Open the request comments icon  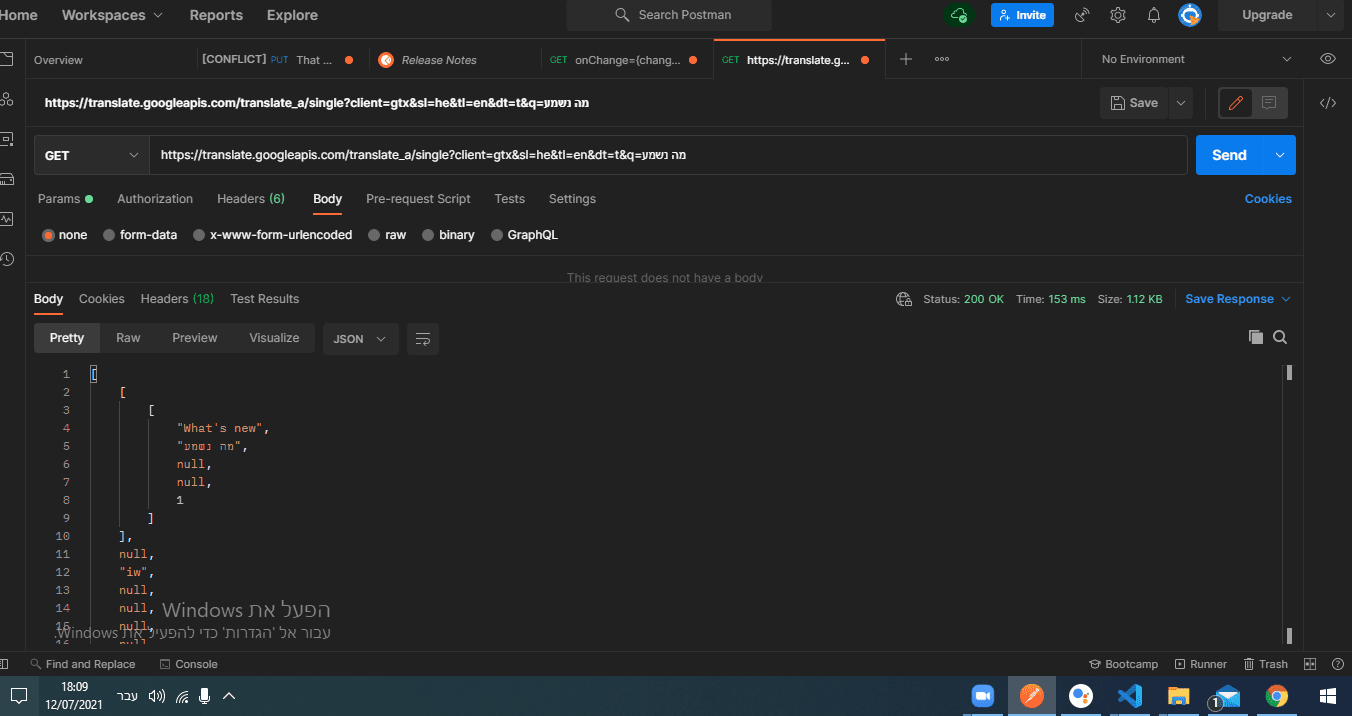coord(1269,103)
